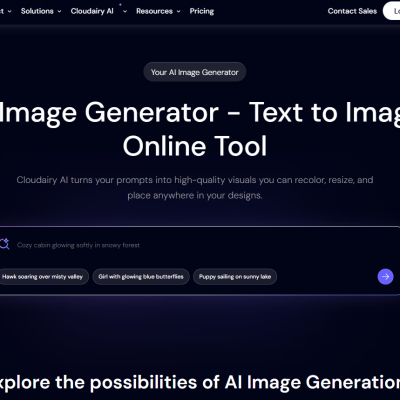Click the magic search sparkle icon
400x400 pixels.
tap(4, 244)
